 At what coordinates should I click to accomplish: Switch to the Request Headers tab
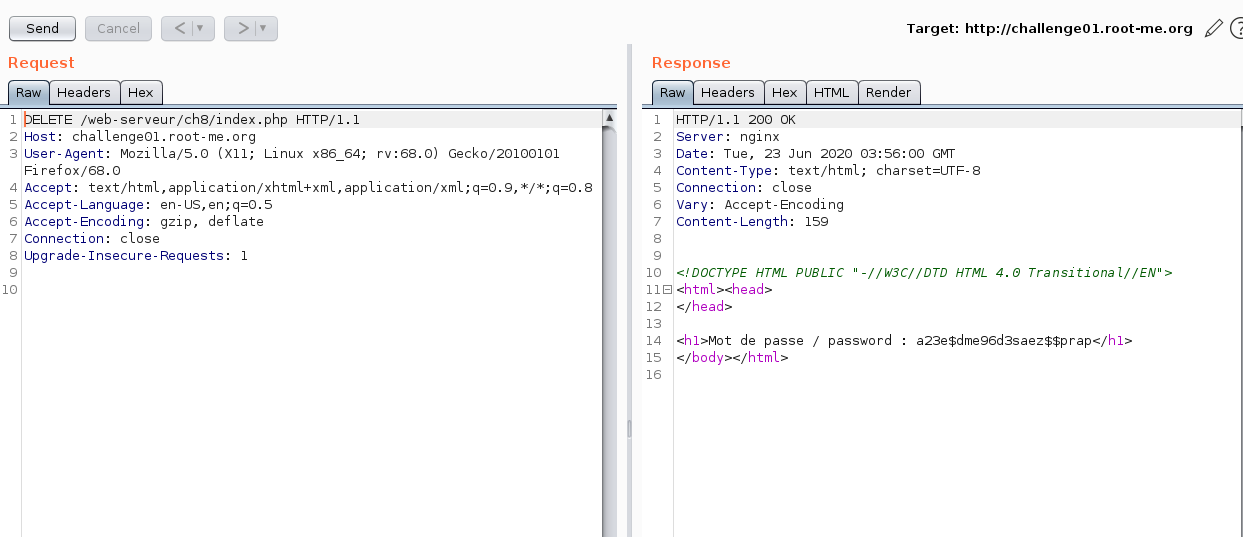point(84,93)
